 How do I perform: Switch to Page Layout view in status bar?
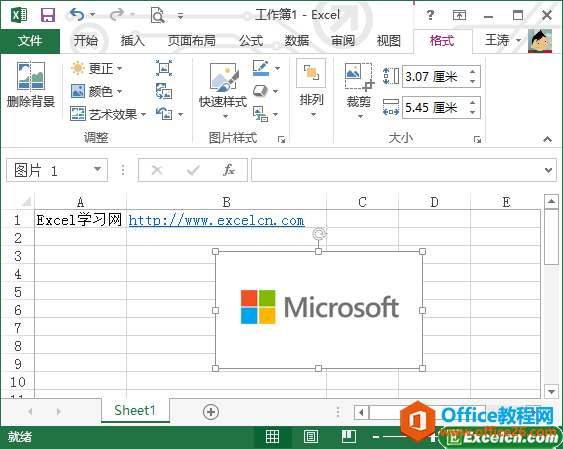311,437
